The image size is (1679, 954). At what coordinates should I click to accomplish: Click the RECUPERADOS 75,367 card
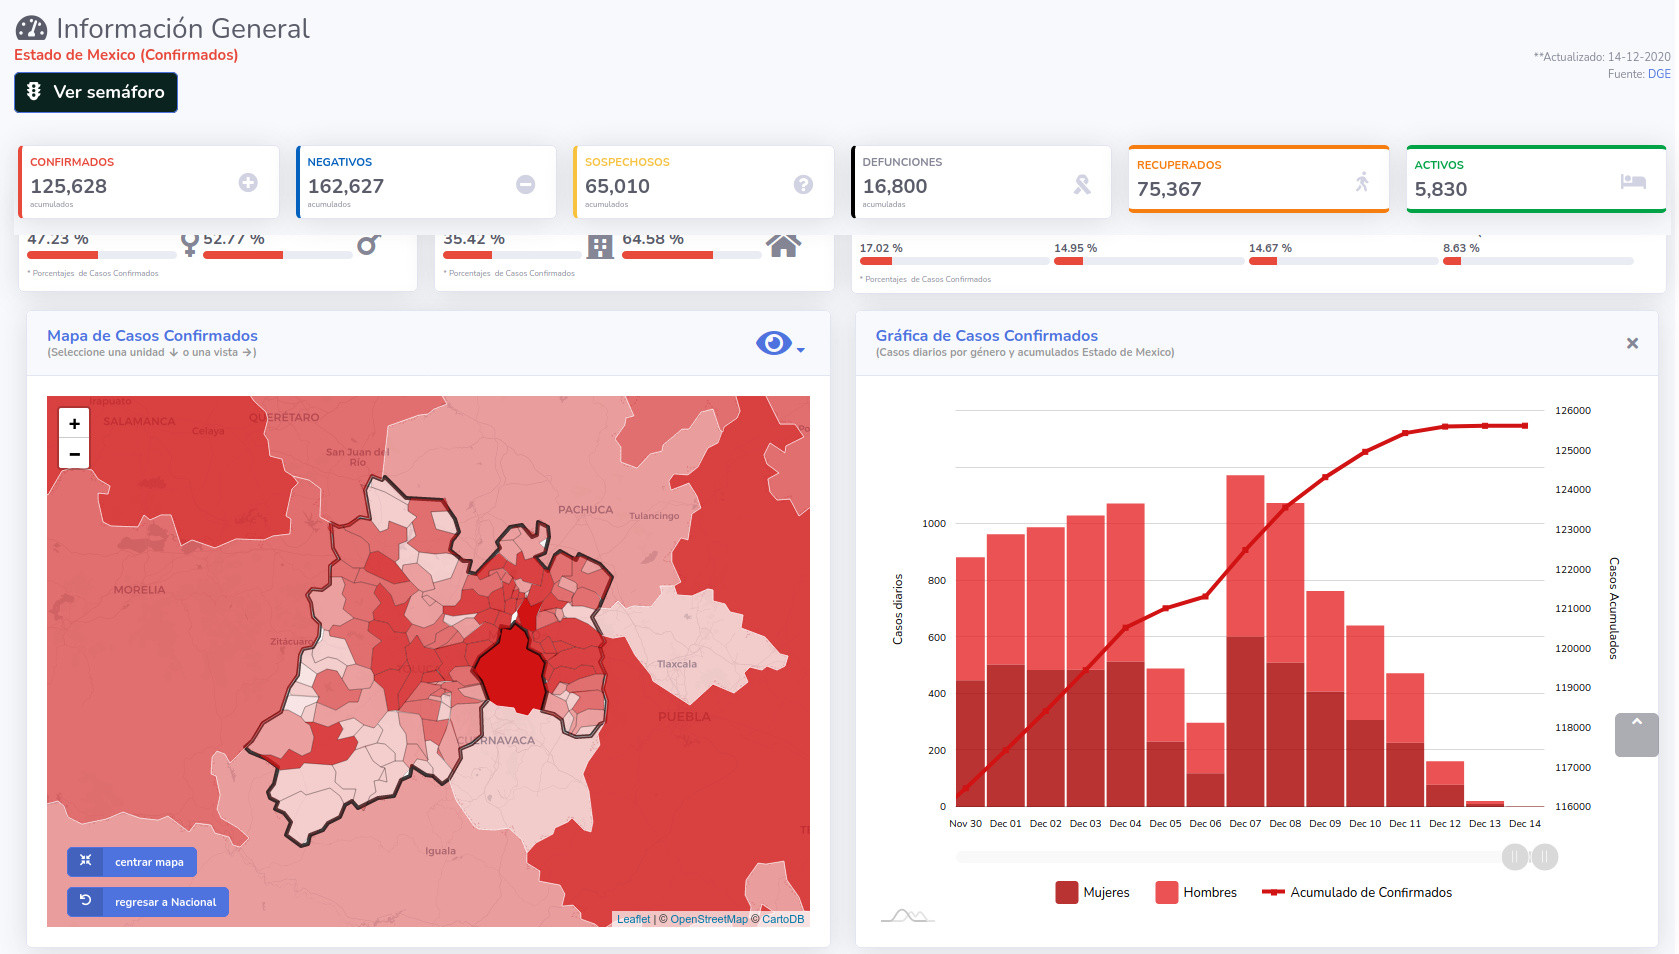point(1259,179)
